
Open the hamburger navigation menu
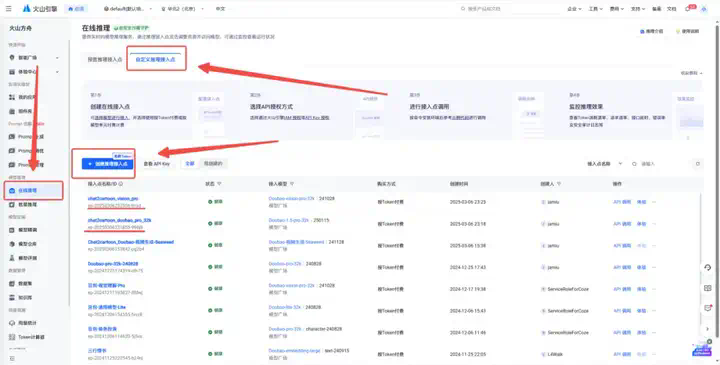tap(9, 9)
